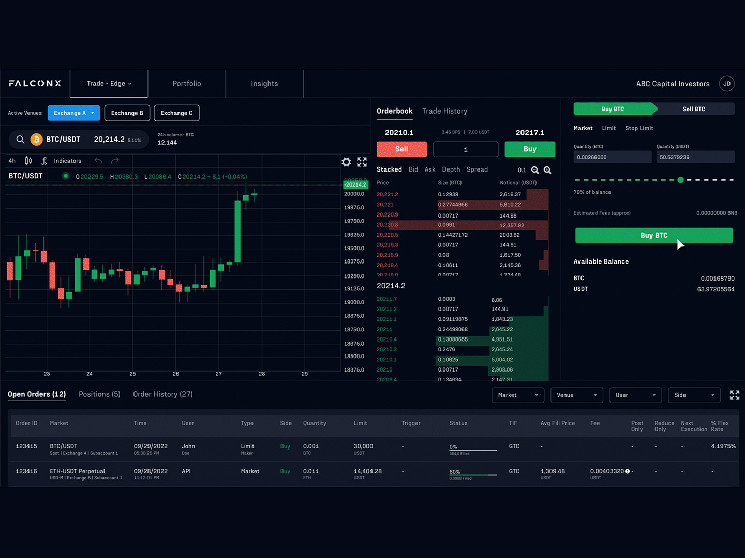Screen dimensions: 745x558
Task: Select the Stop Limit order type
Action: coord(639,128)
